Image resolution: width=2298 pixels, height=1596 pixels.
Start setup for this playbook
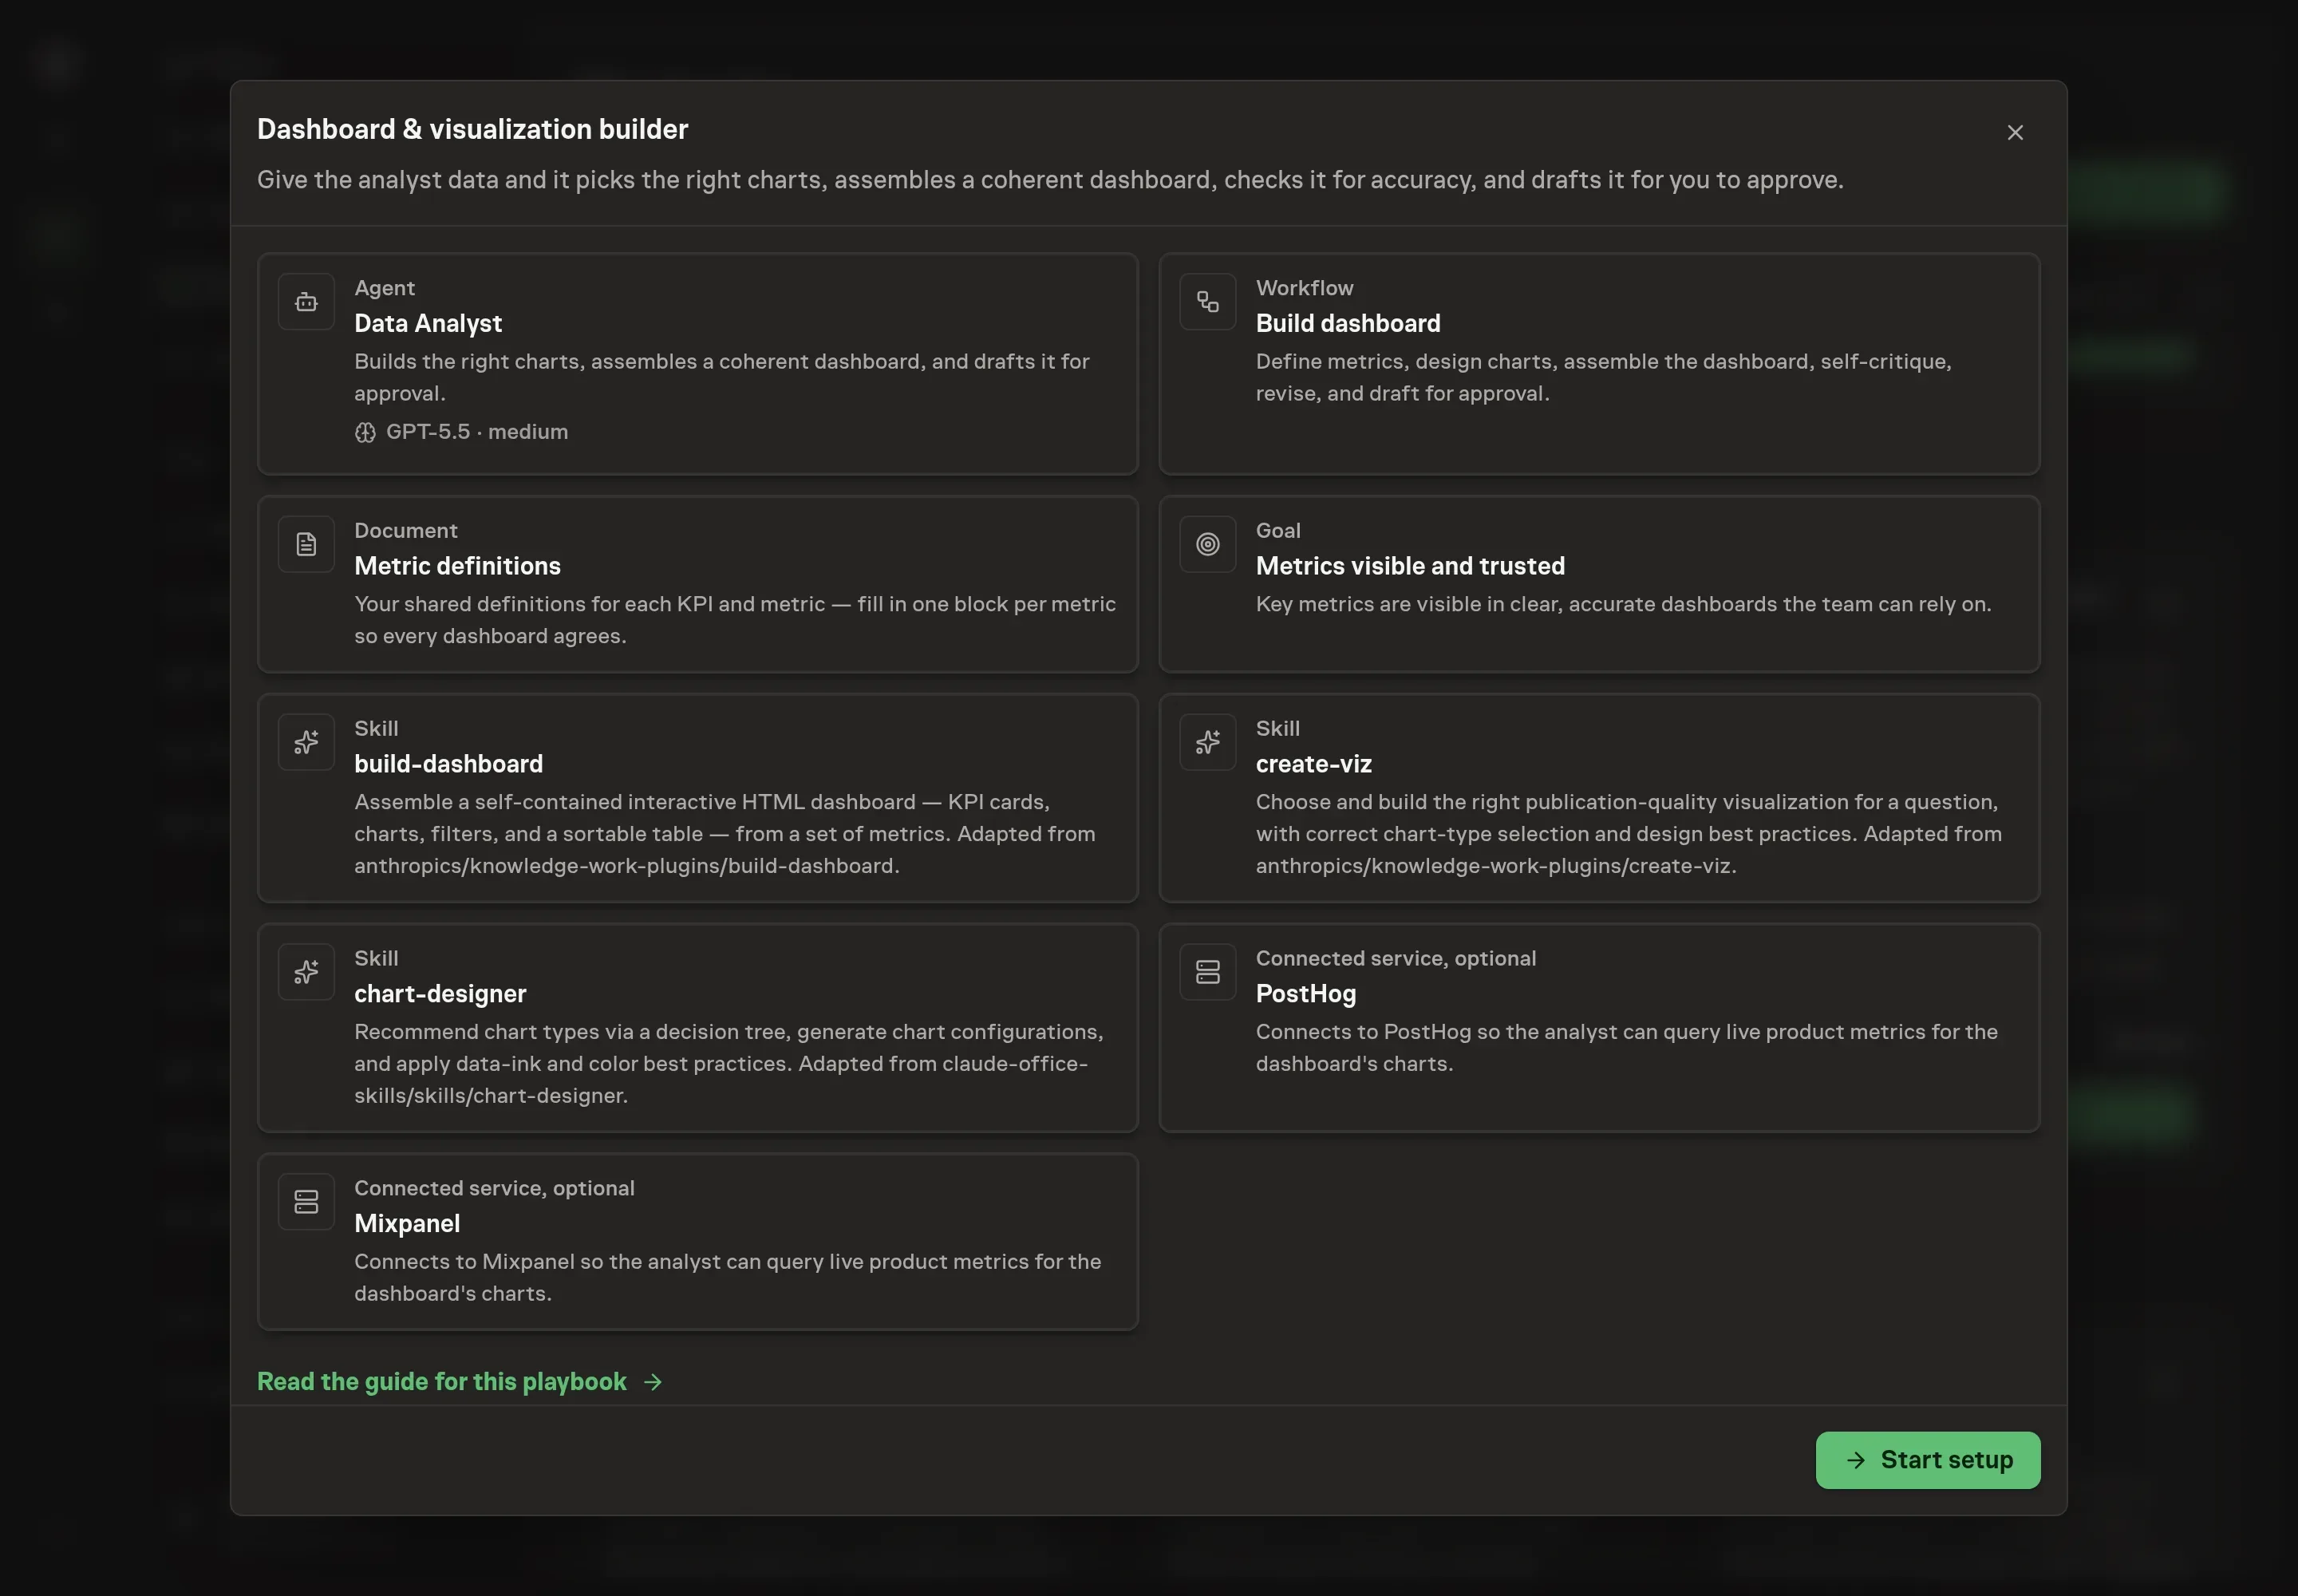[1928, 1460]
